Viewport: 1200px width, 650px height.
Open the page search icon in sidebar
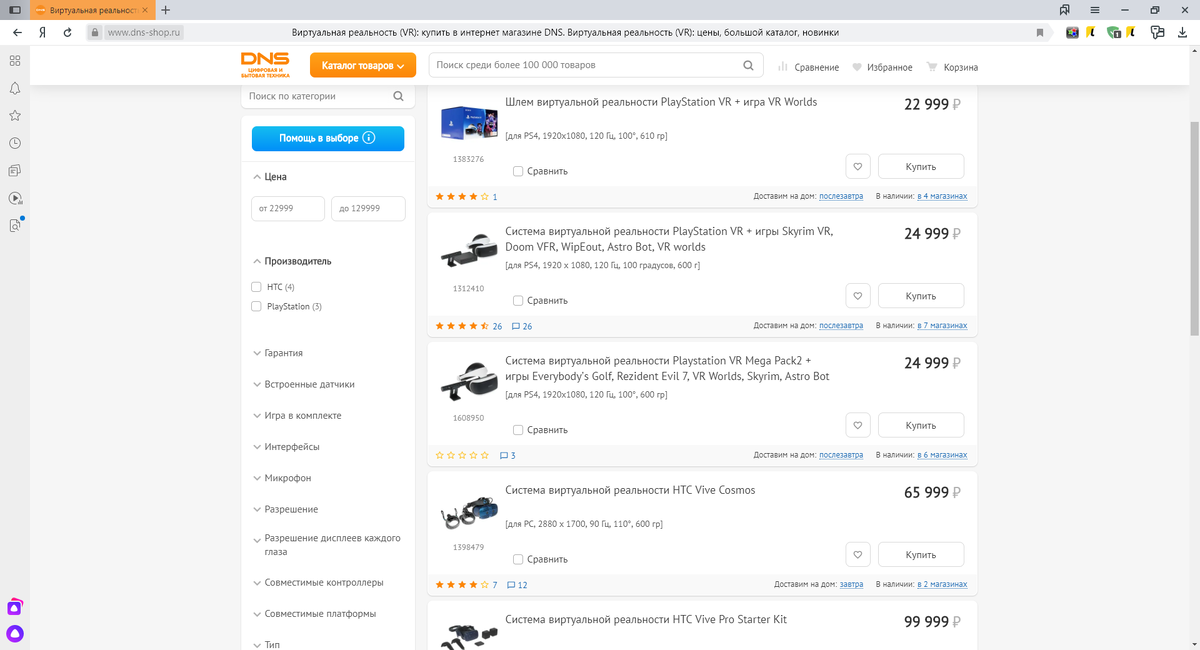click(15, 226)
